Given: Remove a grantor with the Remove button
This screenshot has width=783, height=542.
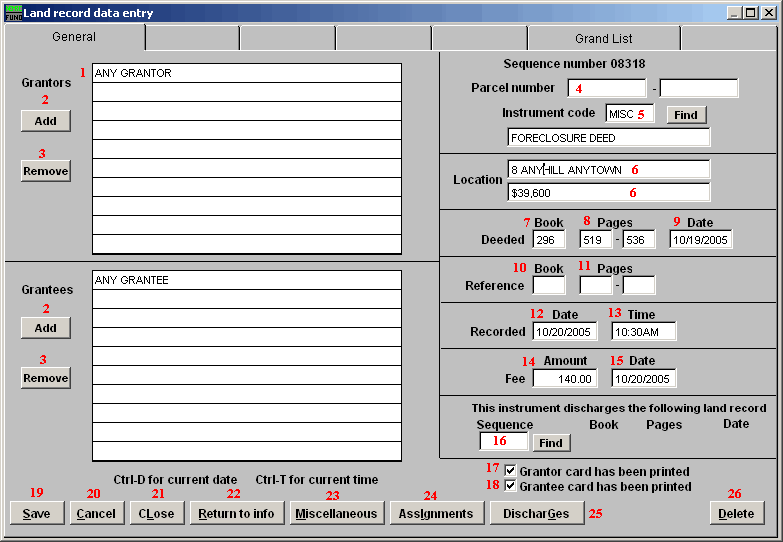Looking at the screenshot, I should (46, 171).
